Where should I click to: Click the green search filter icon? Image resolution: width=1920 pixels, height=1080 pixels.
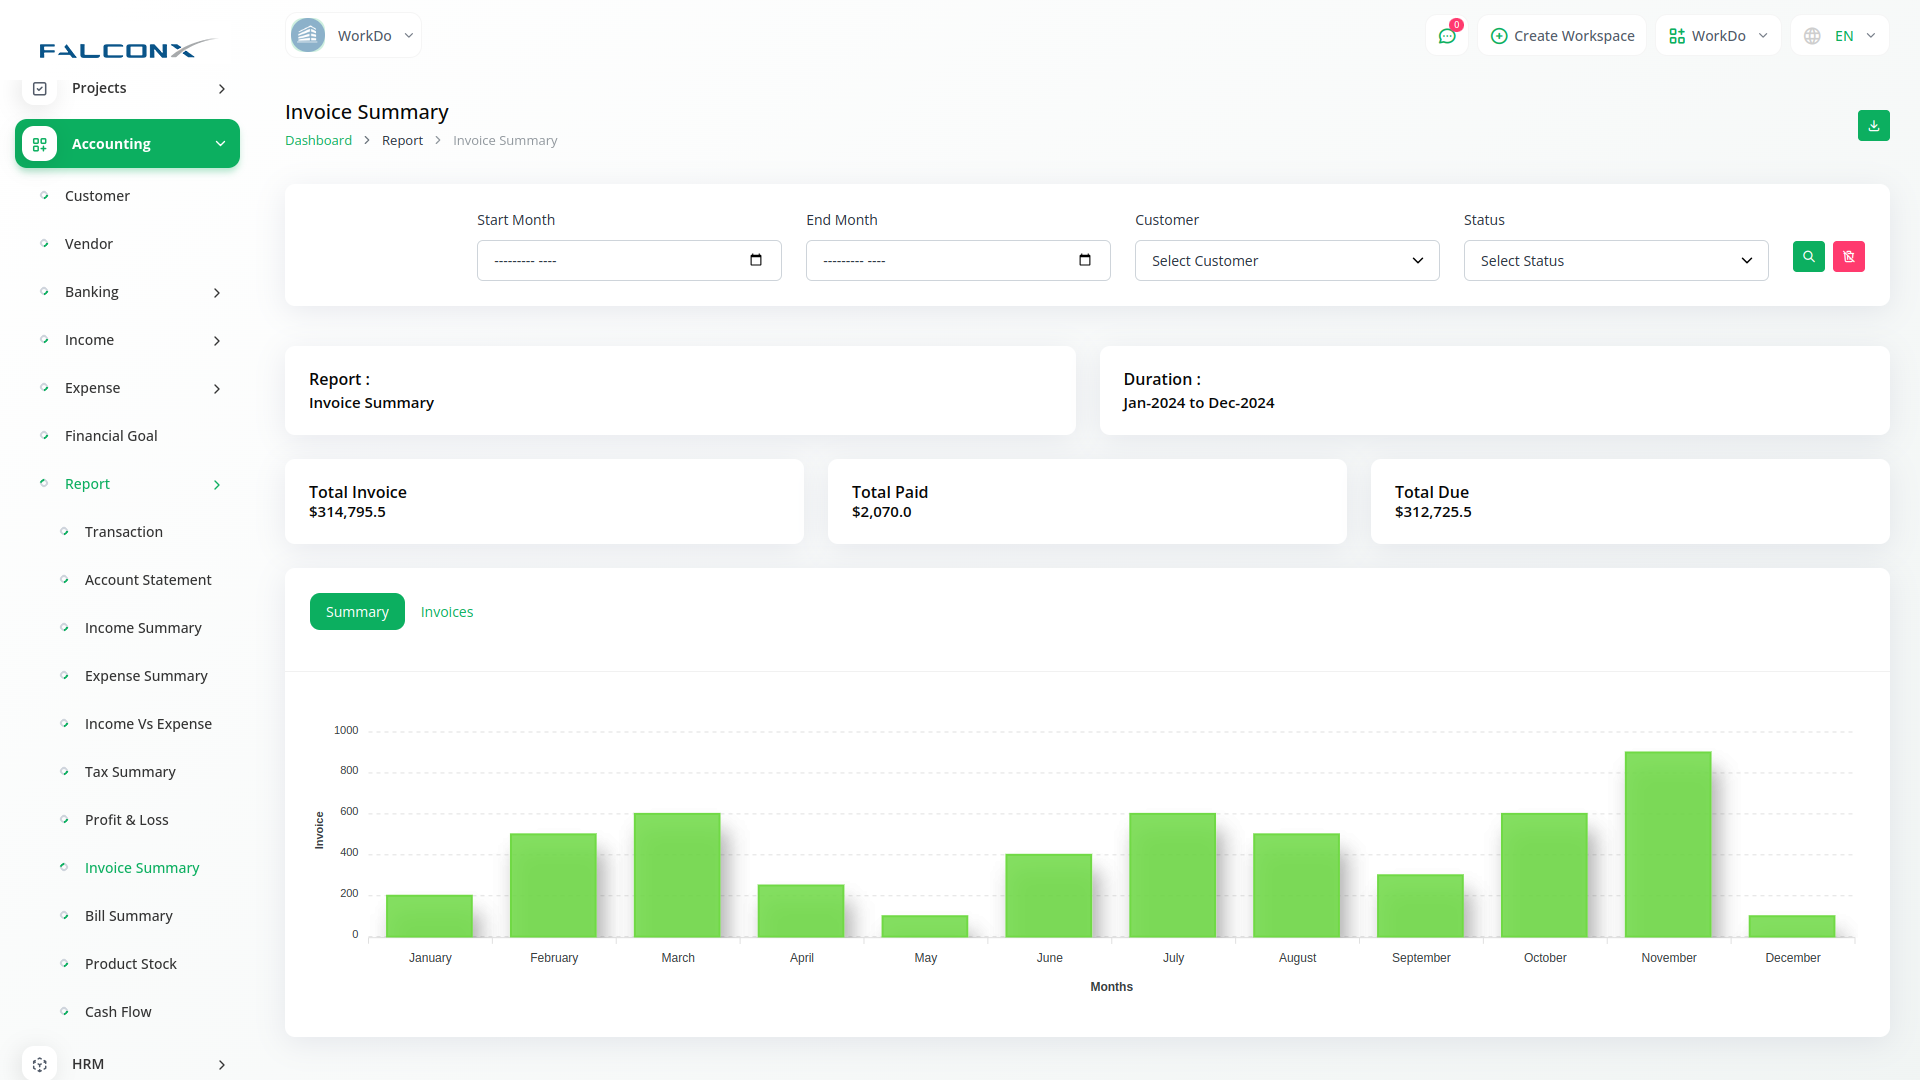1808,257
